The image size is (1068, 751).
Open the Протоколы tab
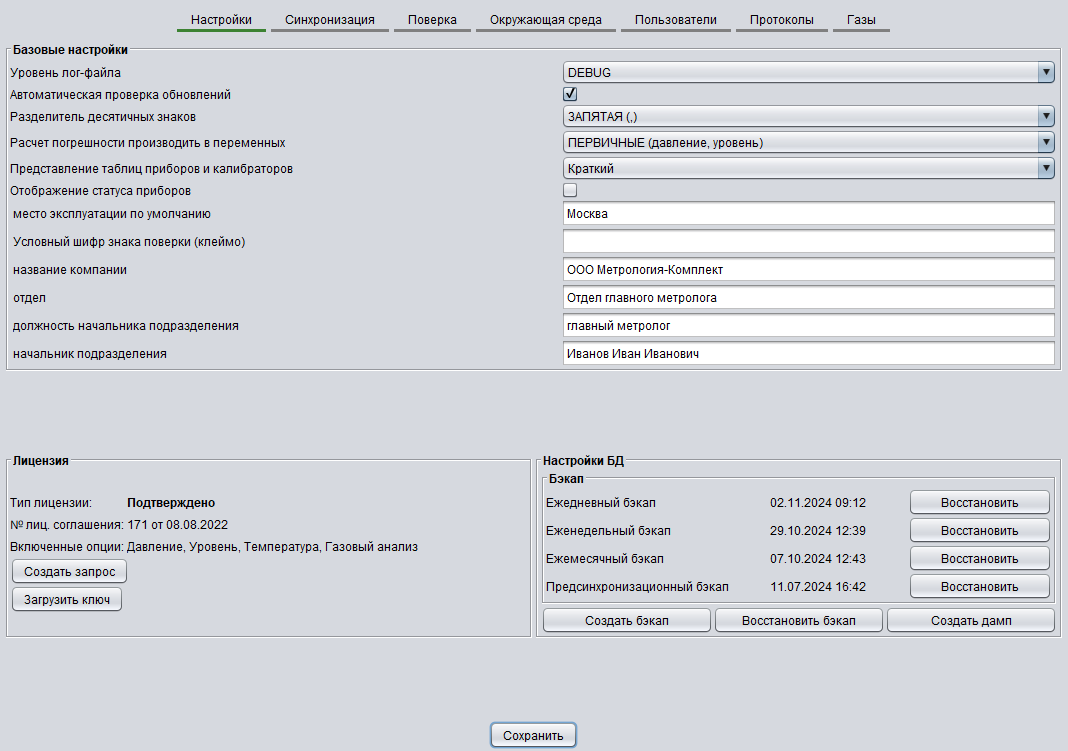(x=781, y=20)
